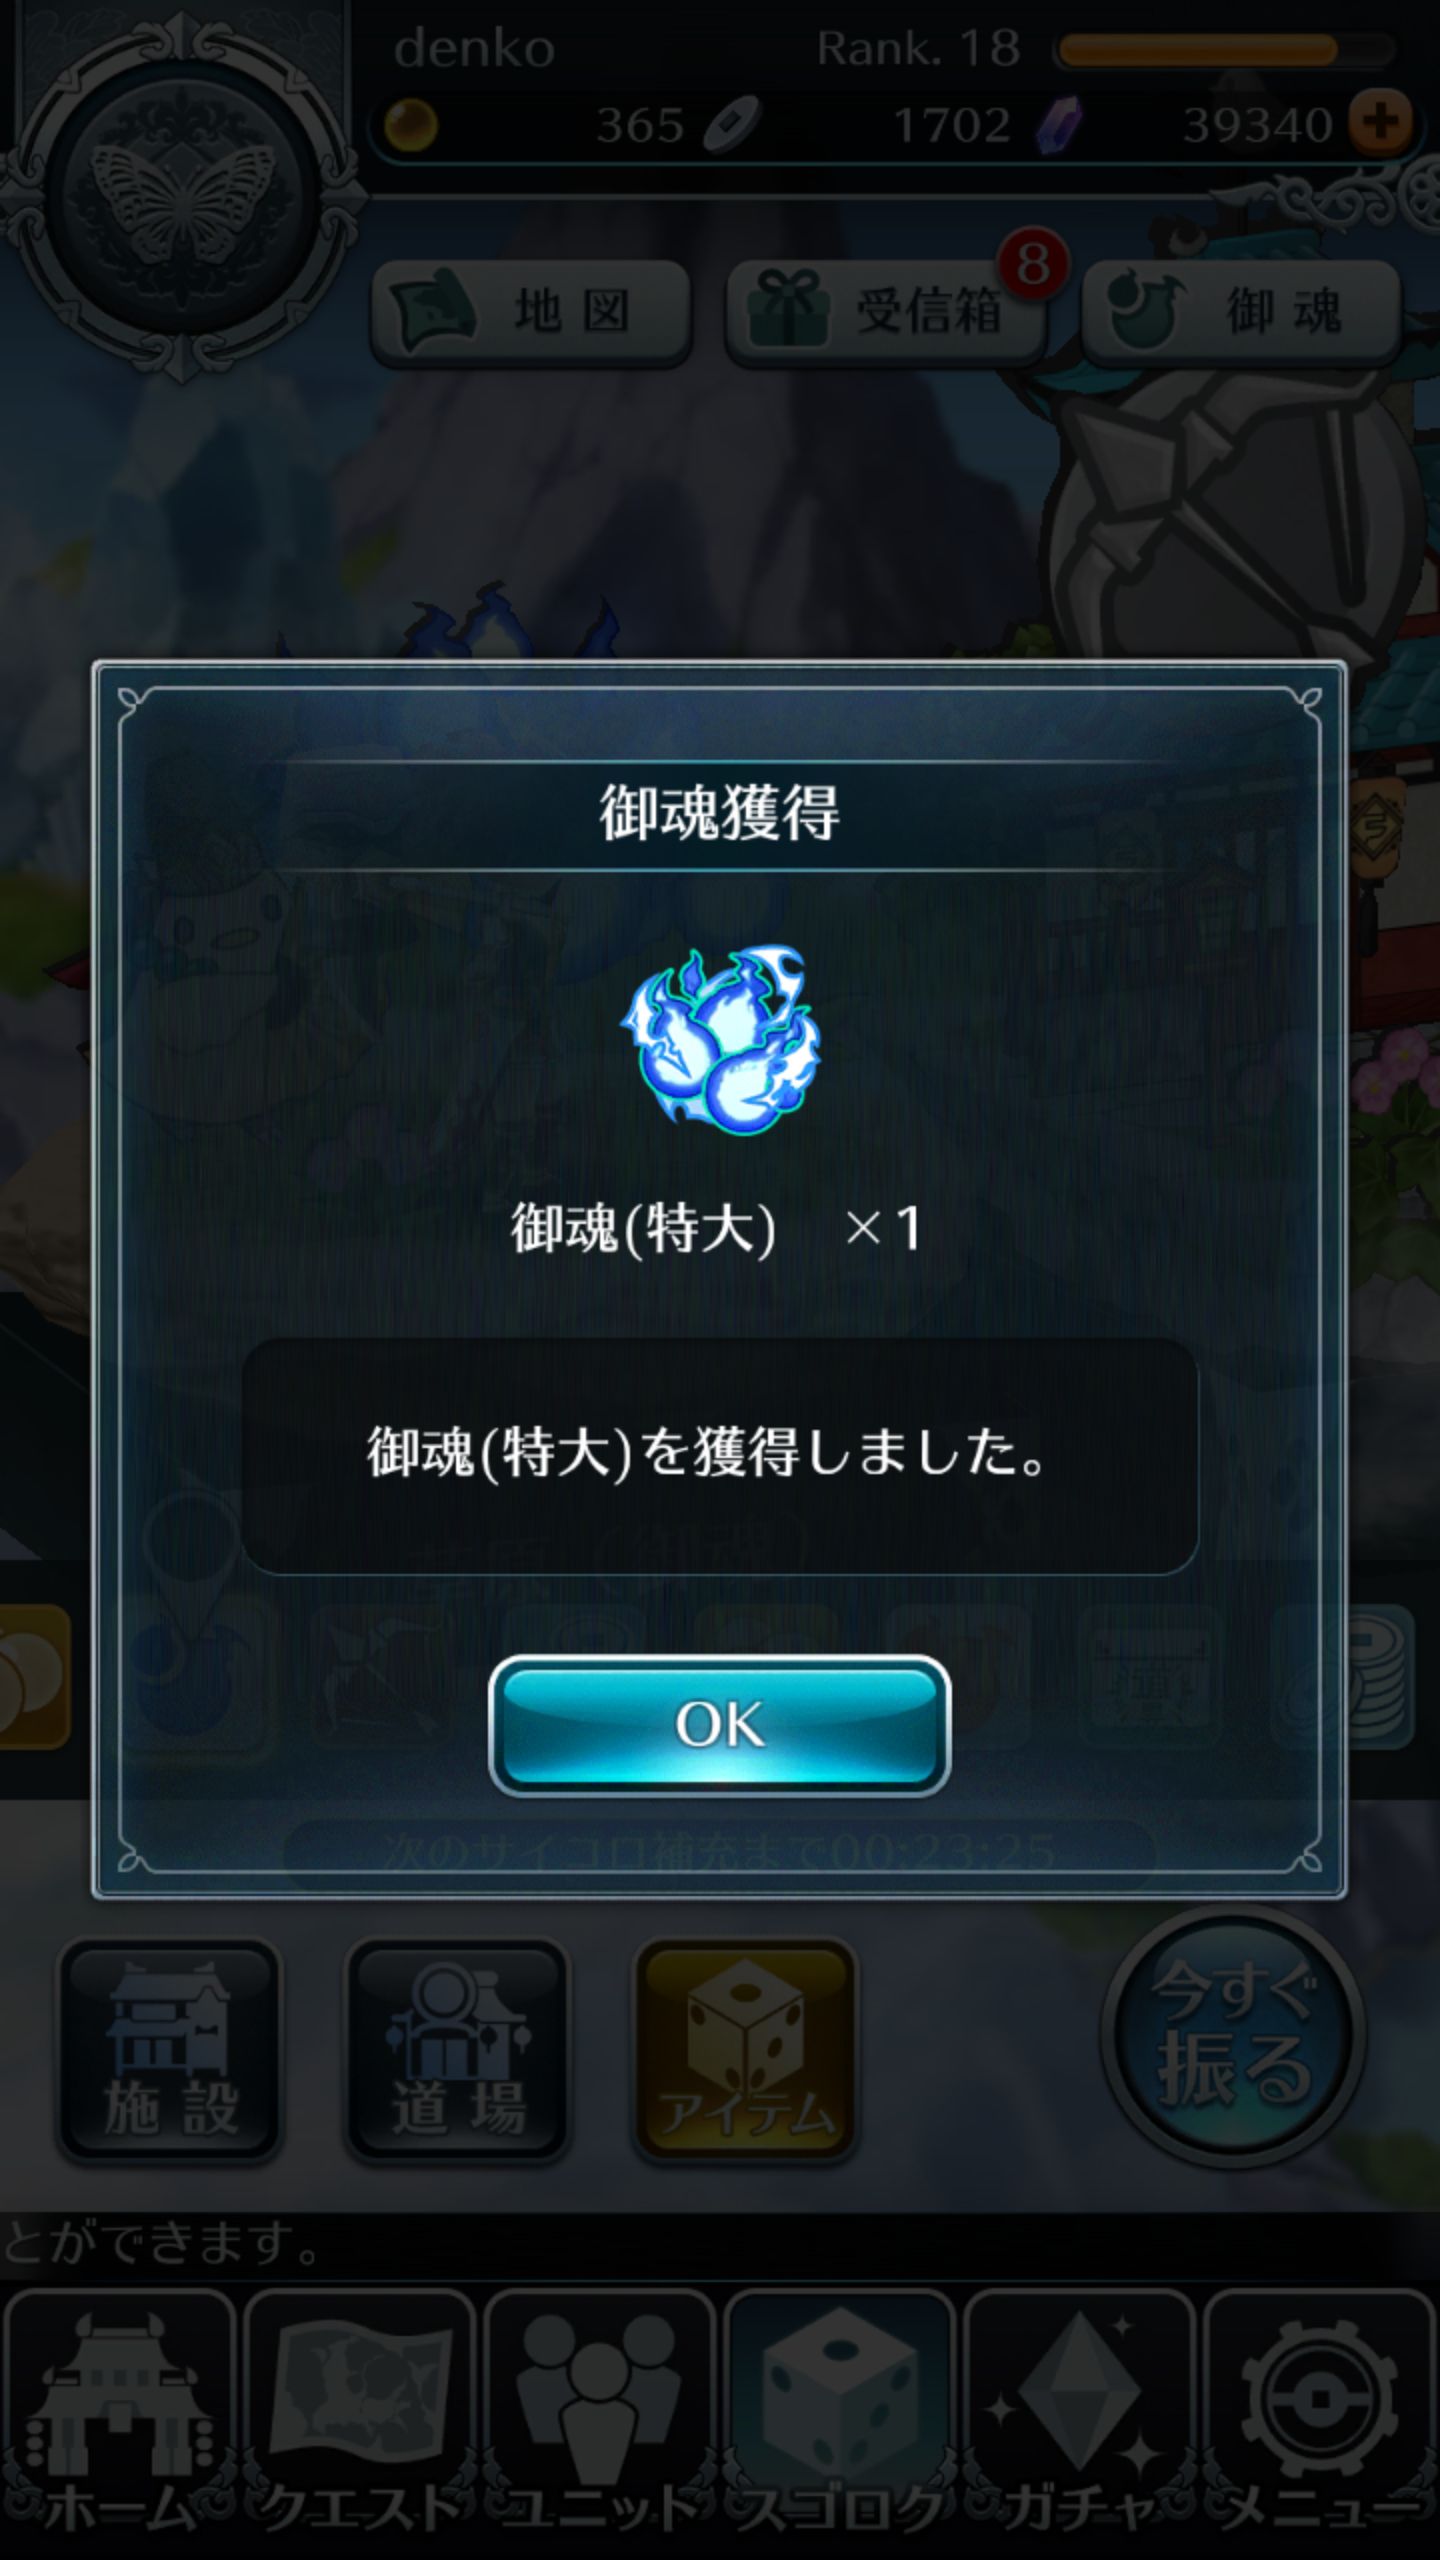The width and height of the screenshot is (1440, 2560).
Task: Tap the rank experience progress bar
Action: [1226, 49]
